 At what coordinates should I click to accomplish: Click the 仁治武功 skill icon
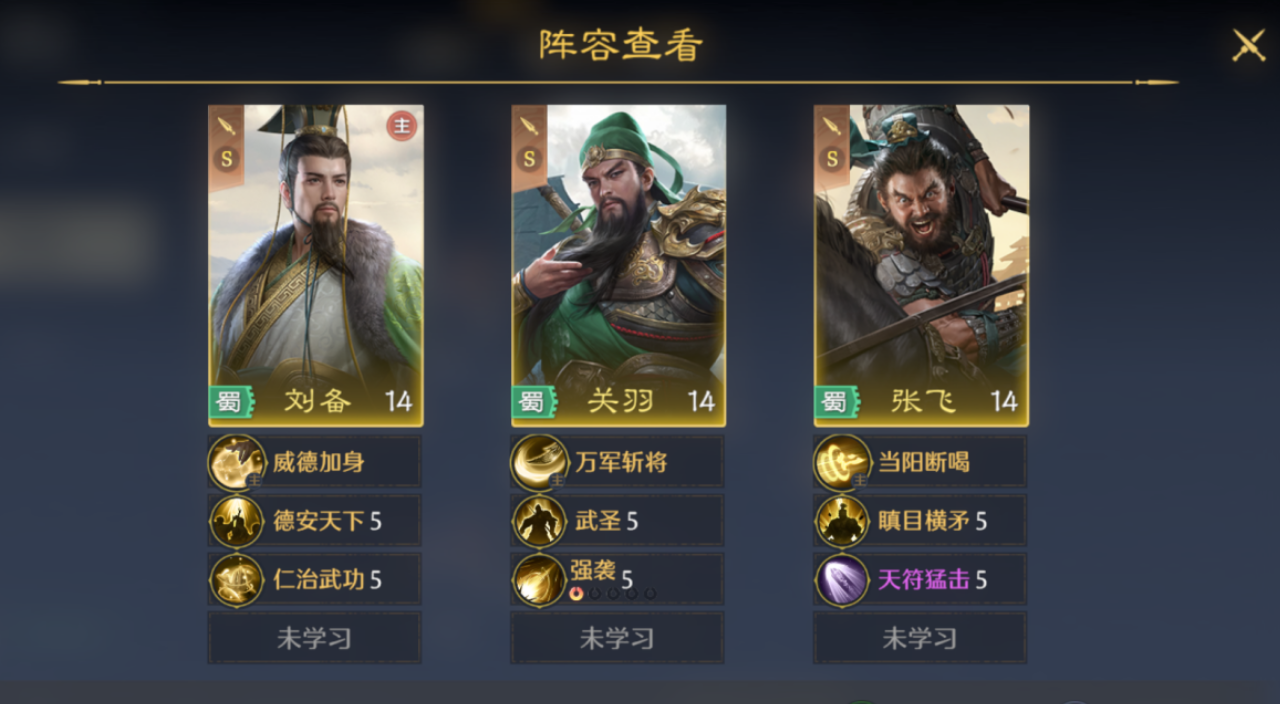click(237, 580)
